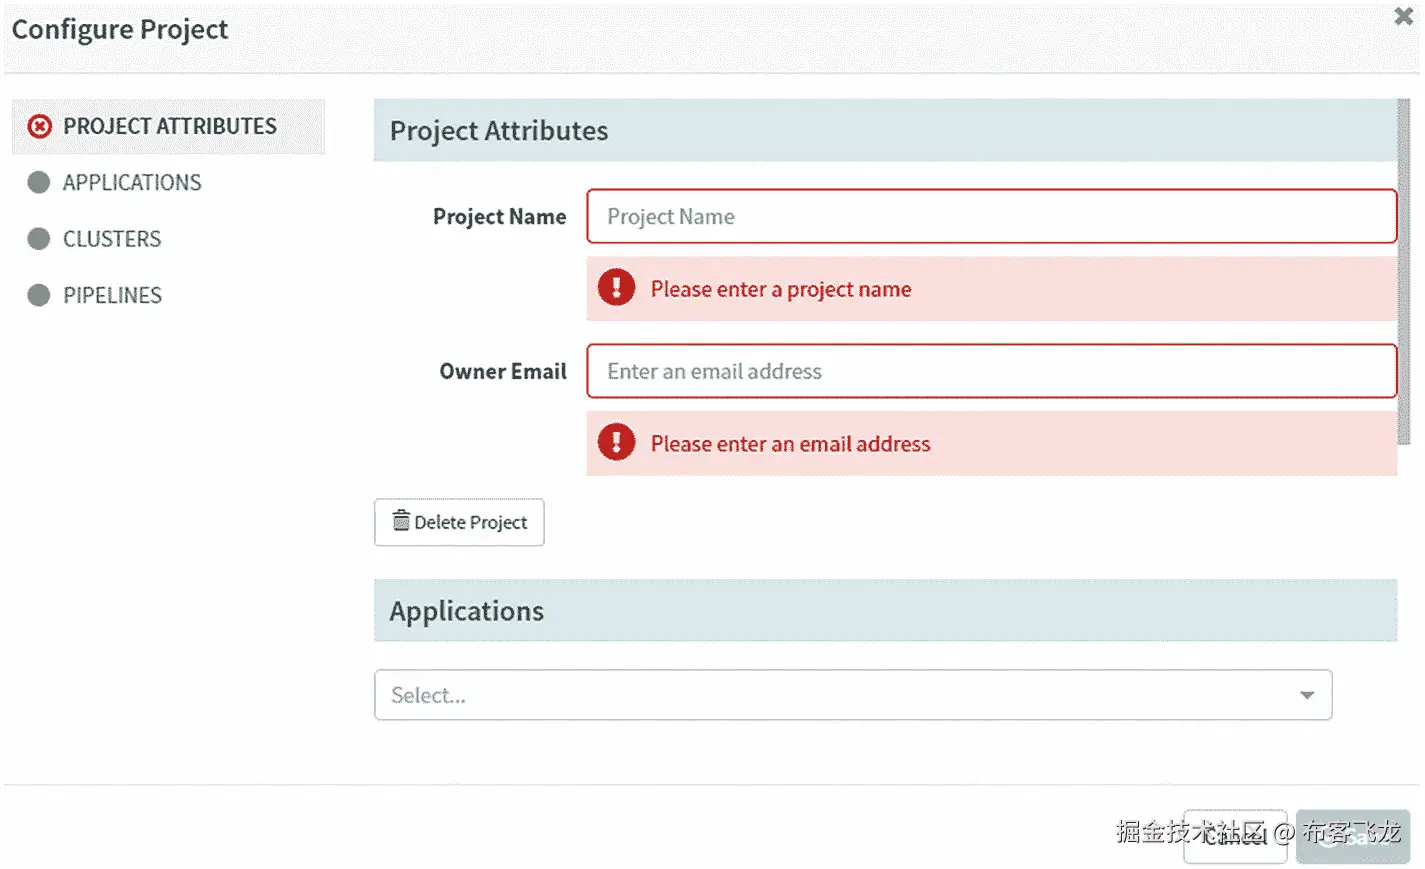
Task: Click the red error icon beside Project Attributes
Action: tap(39, 126)
